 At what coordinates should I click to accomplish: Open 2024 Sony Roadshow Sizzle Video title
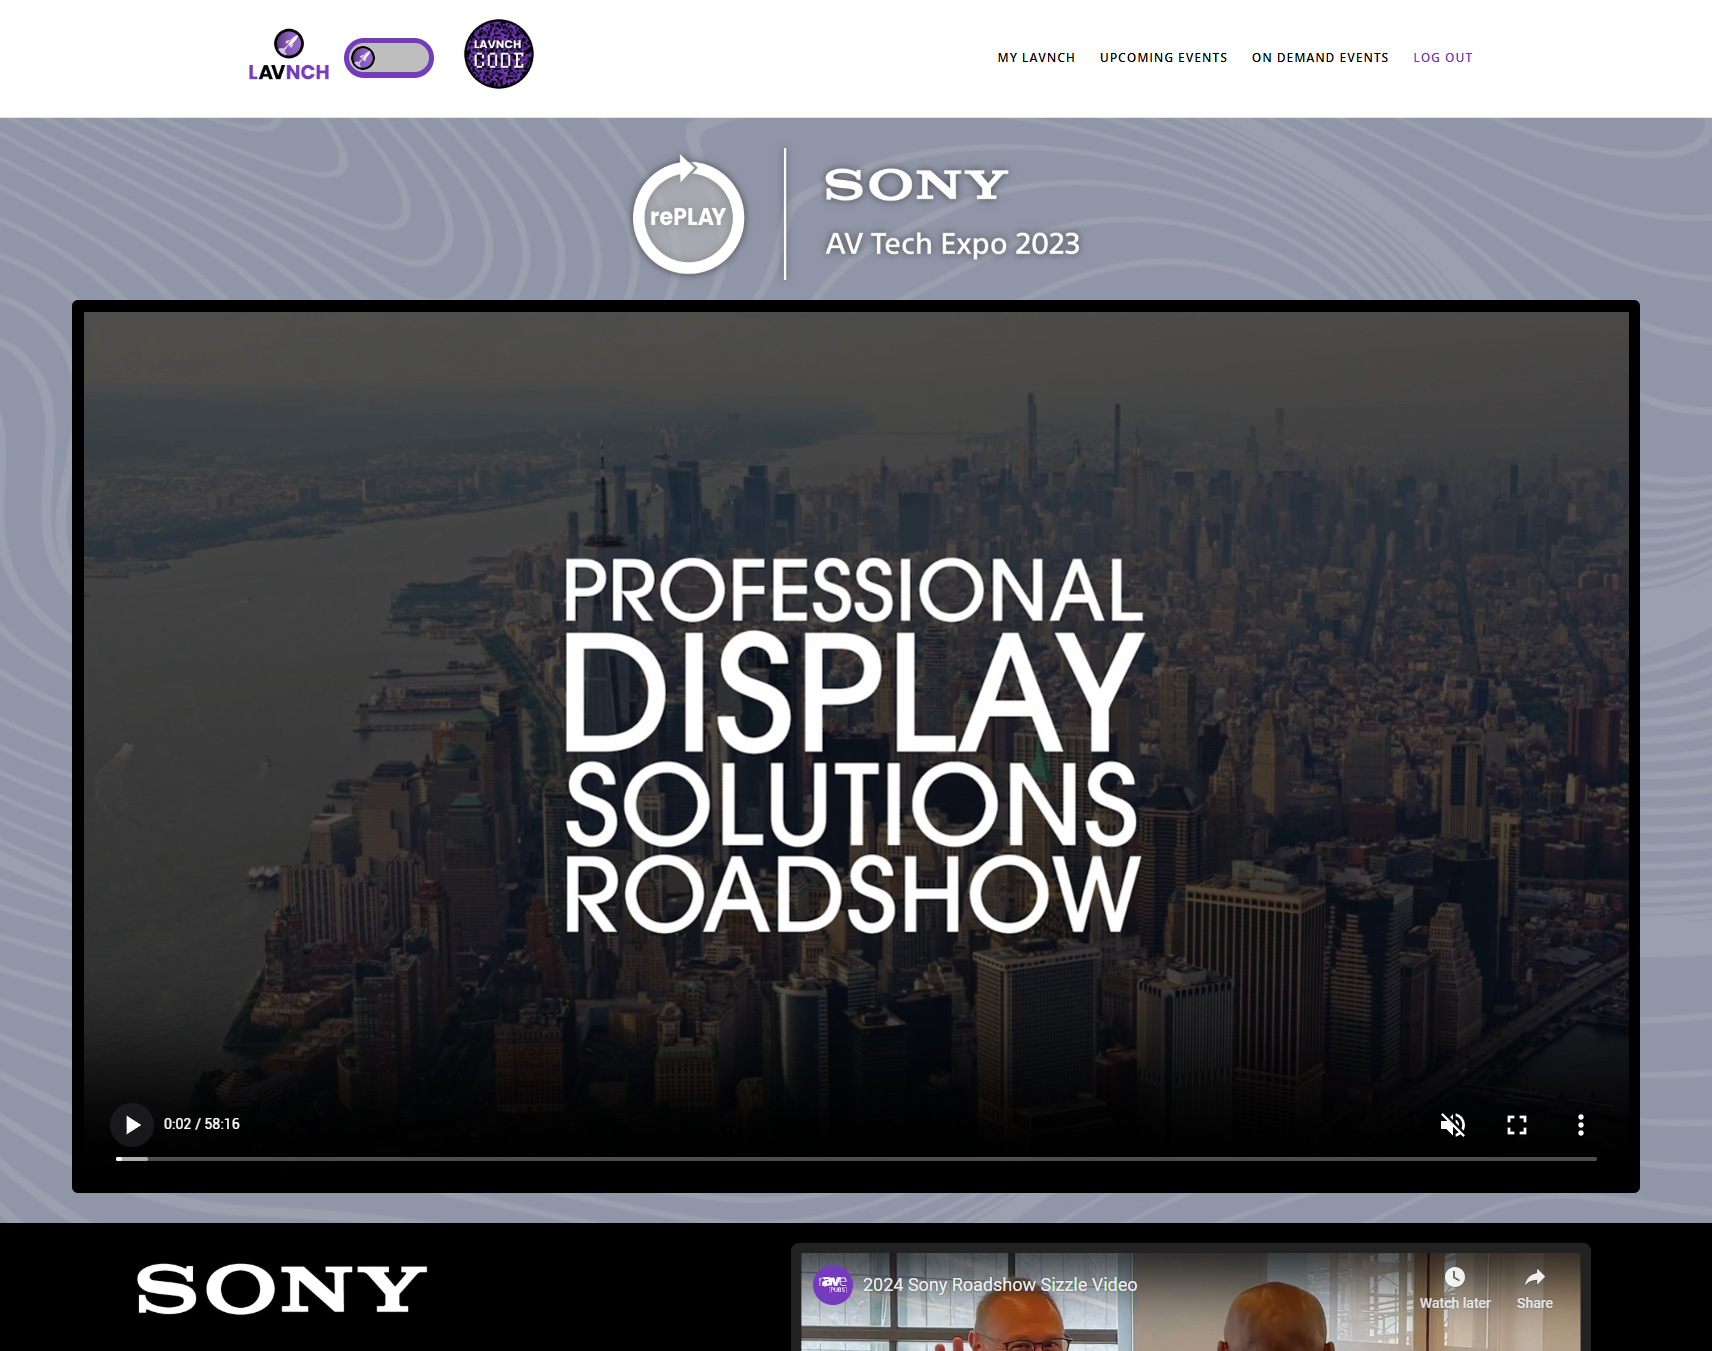click(1000, 1285)
